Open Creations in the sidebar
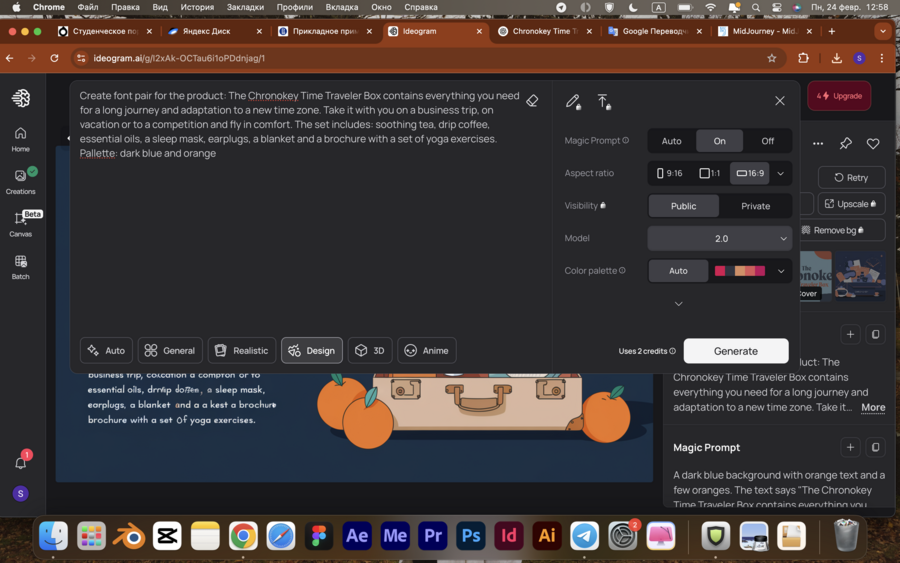The width and height of the screenshot is (900, 563). (x=21, y=181)
